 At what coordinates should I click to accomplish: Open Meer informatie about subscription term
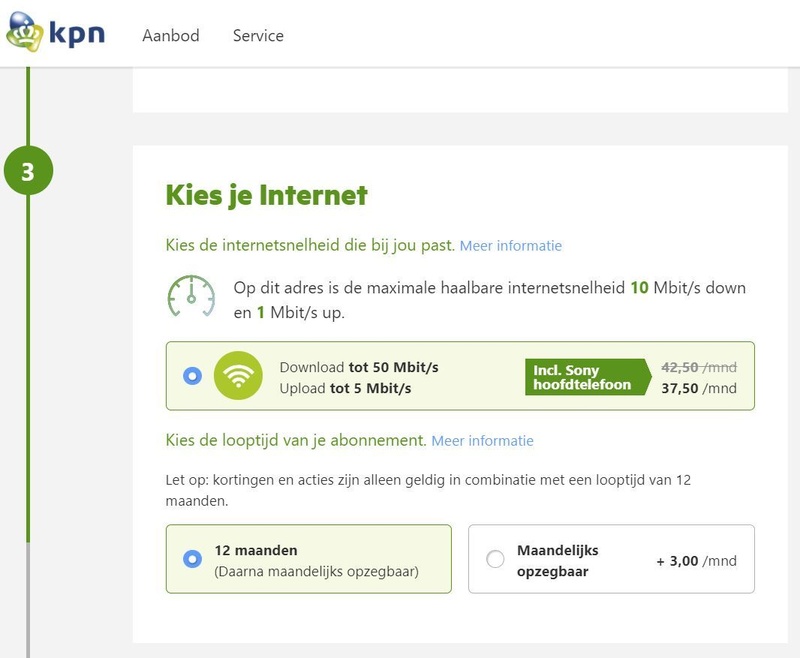point(482,441)
